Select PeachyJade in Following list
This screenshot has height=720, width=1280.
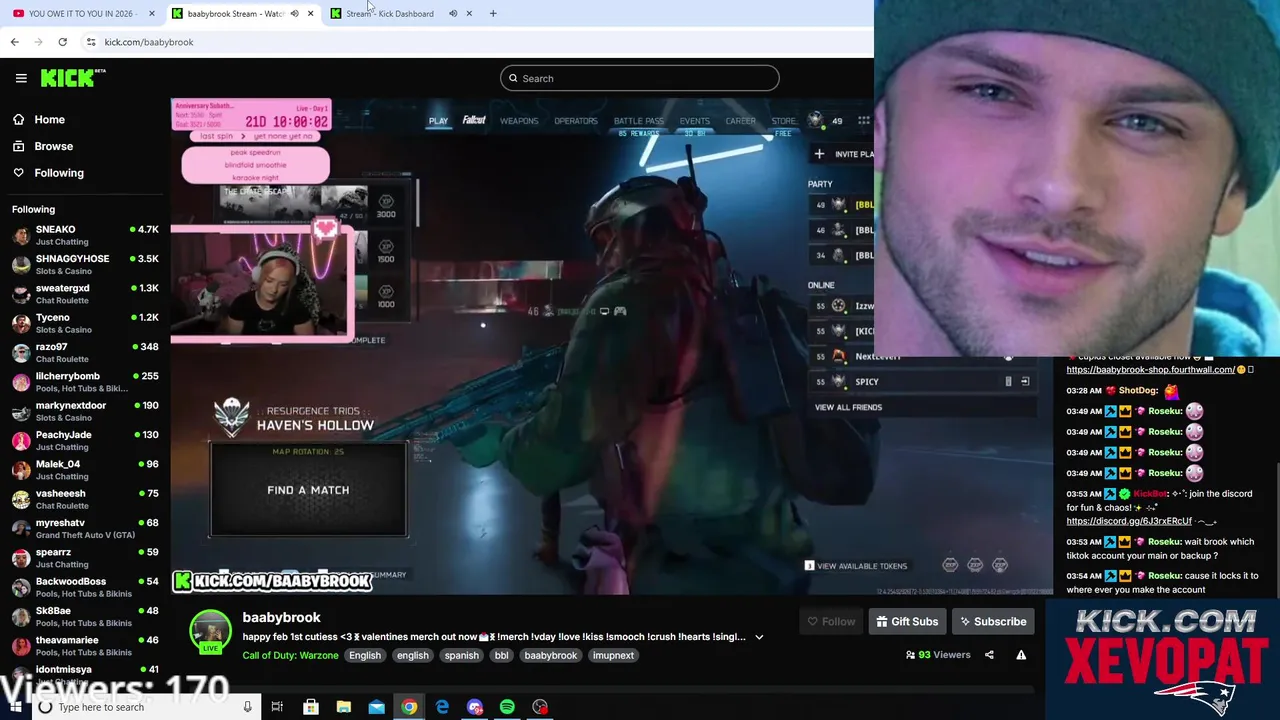(x=85, y=440)
